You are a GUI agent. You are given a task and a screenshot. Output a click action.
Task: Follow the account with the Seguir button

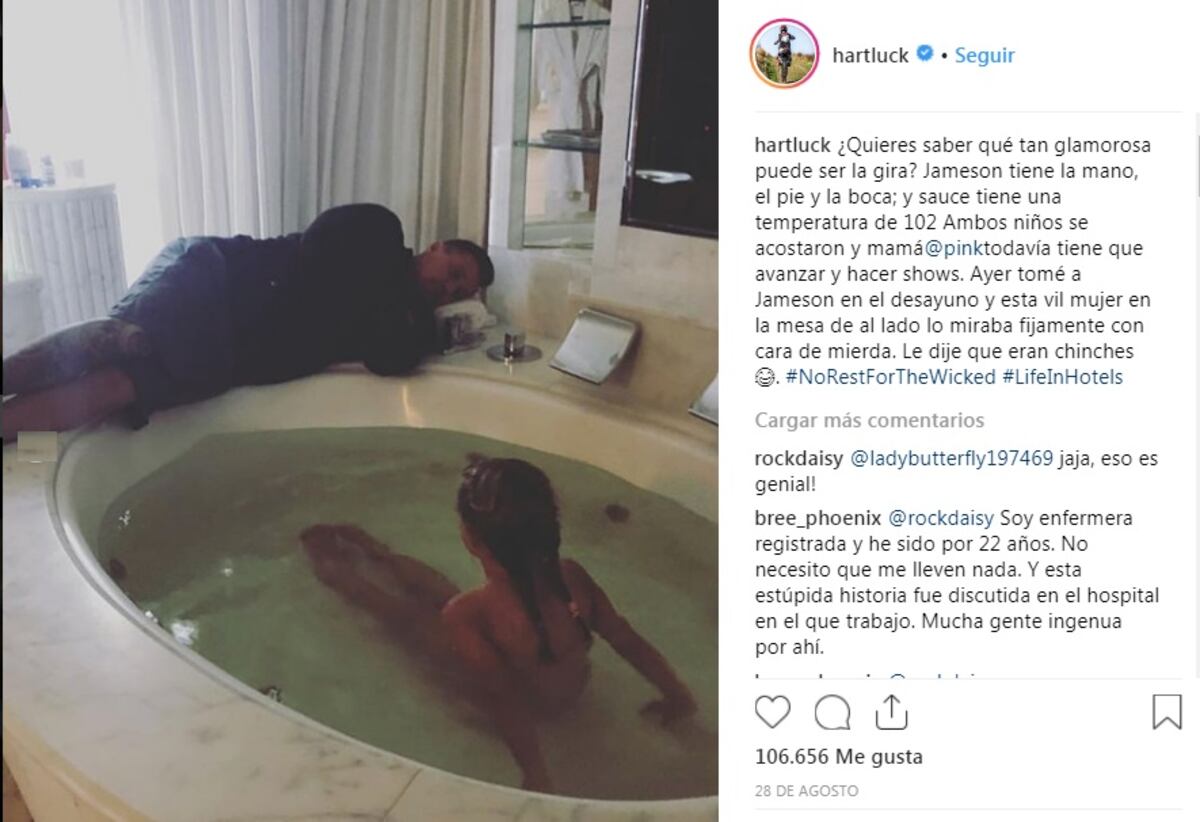point(985,55)
